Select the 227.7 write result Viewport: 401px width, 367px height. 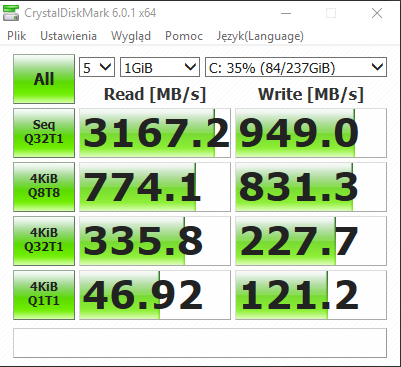click(x=311, y=241)
